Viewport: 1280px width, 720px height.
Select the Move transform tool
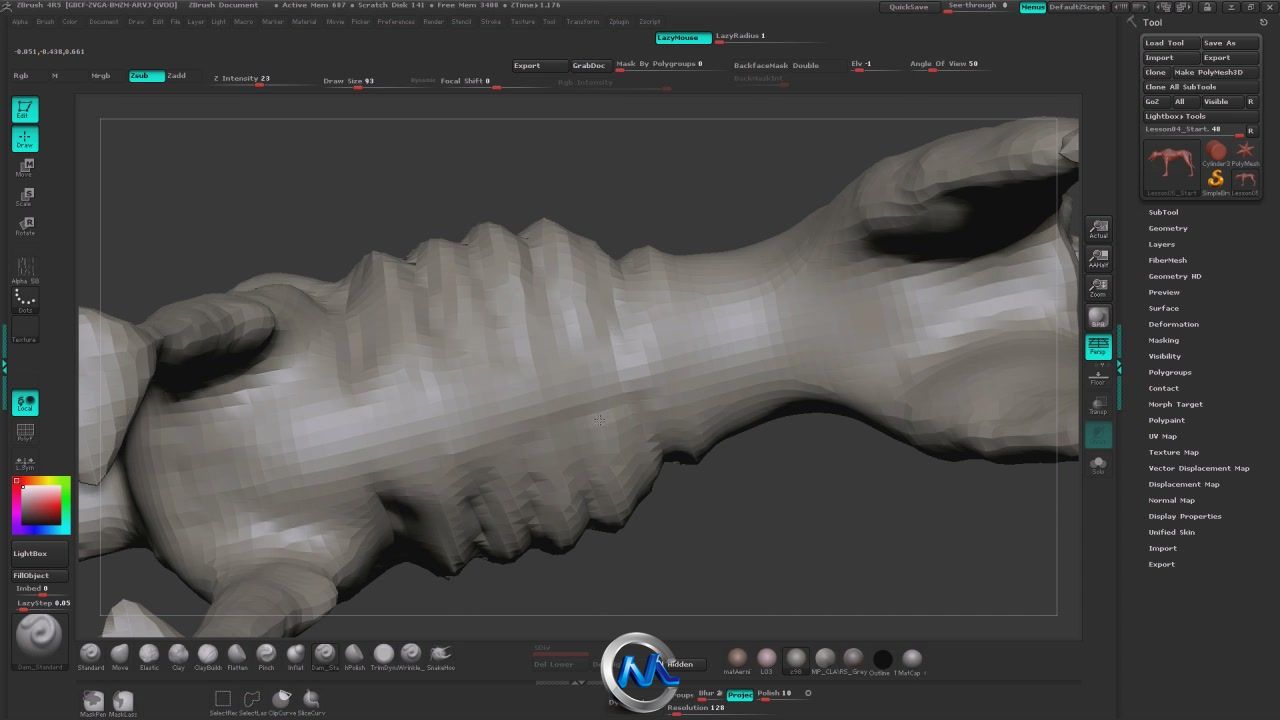(x=25, y=168)
